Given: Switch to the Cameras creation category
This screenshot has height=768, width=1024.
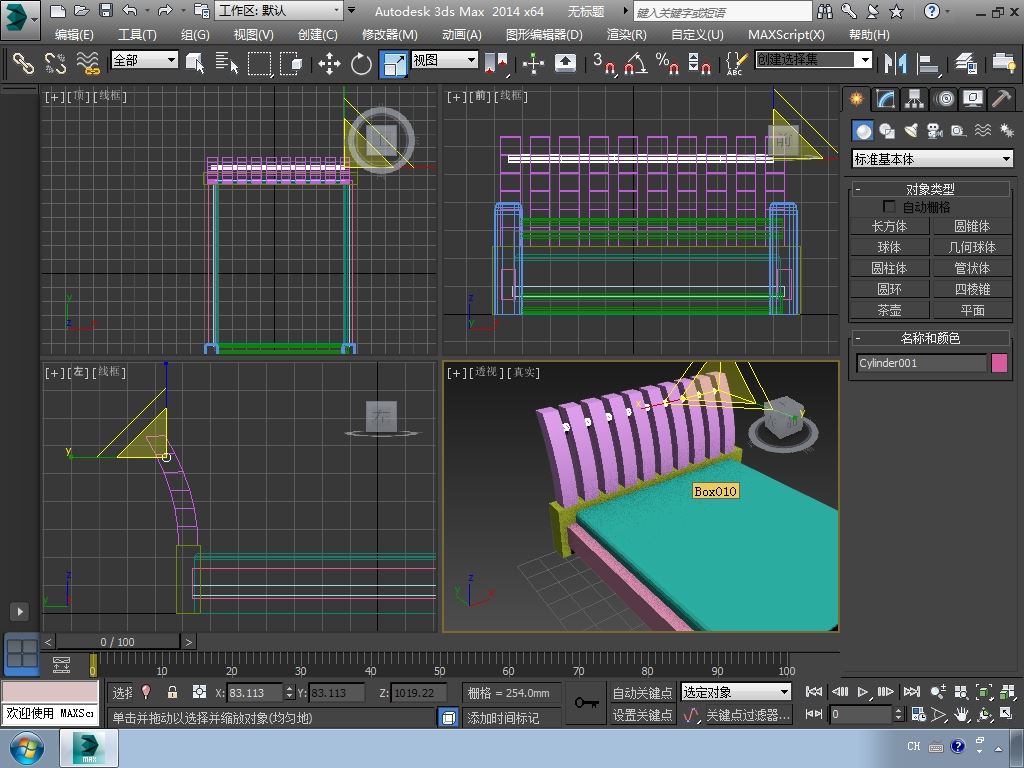Looking at the screenshot, I should (935, 131).
